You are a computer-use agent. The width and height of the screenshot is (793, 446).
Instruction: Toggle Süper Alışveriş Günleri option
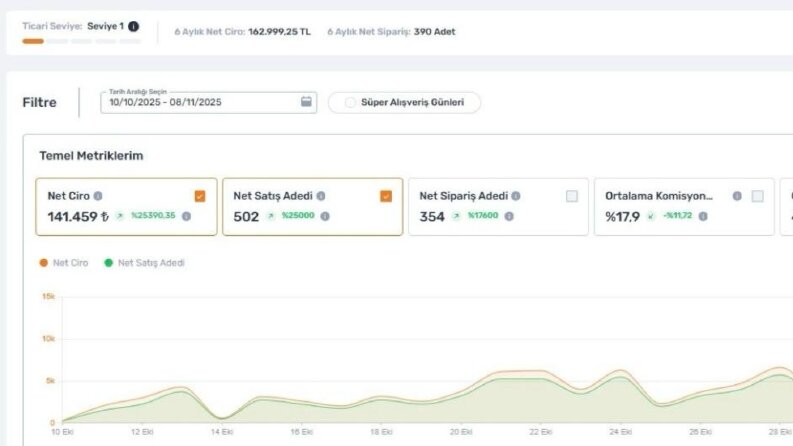404,103
